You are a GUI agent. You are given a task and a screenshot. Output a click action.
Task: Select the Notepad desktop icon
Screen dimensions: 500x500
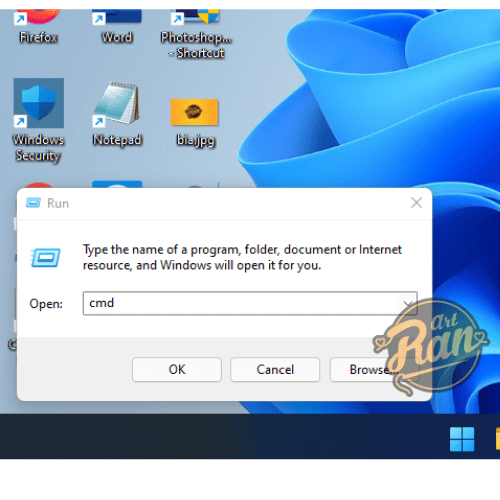pos(117,103)
